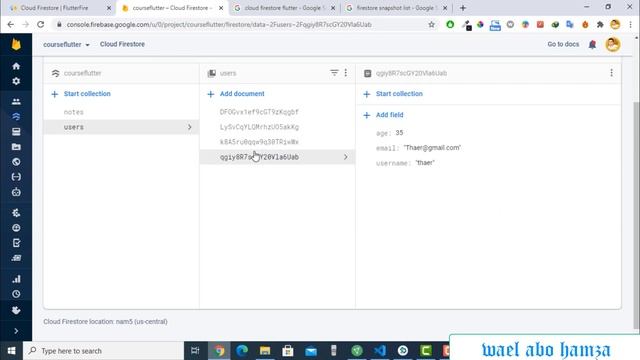
Task: Go to Project Overview home icon
Action: [x=16, y=66]
